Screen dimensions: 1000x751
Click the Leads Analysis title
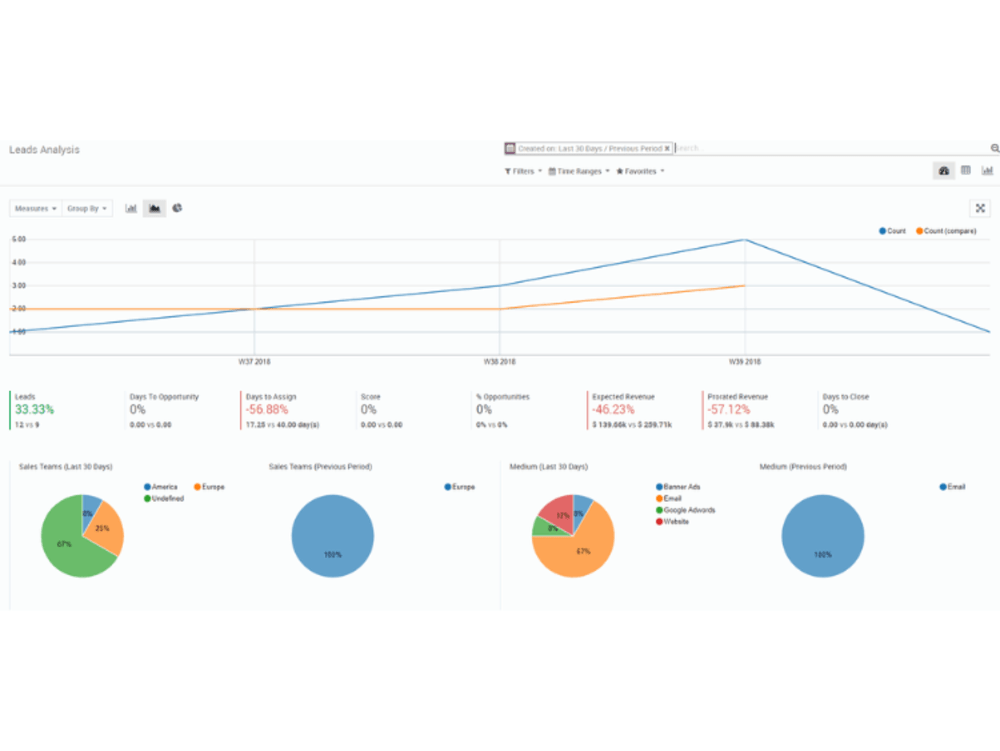point(44,150)
